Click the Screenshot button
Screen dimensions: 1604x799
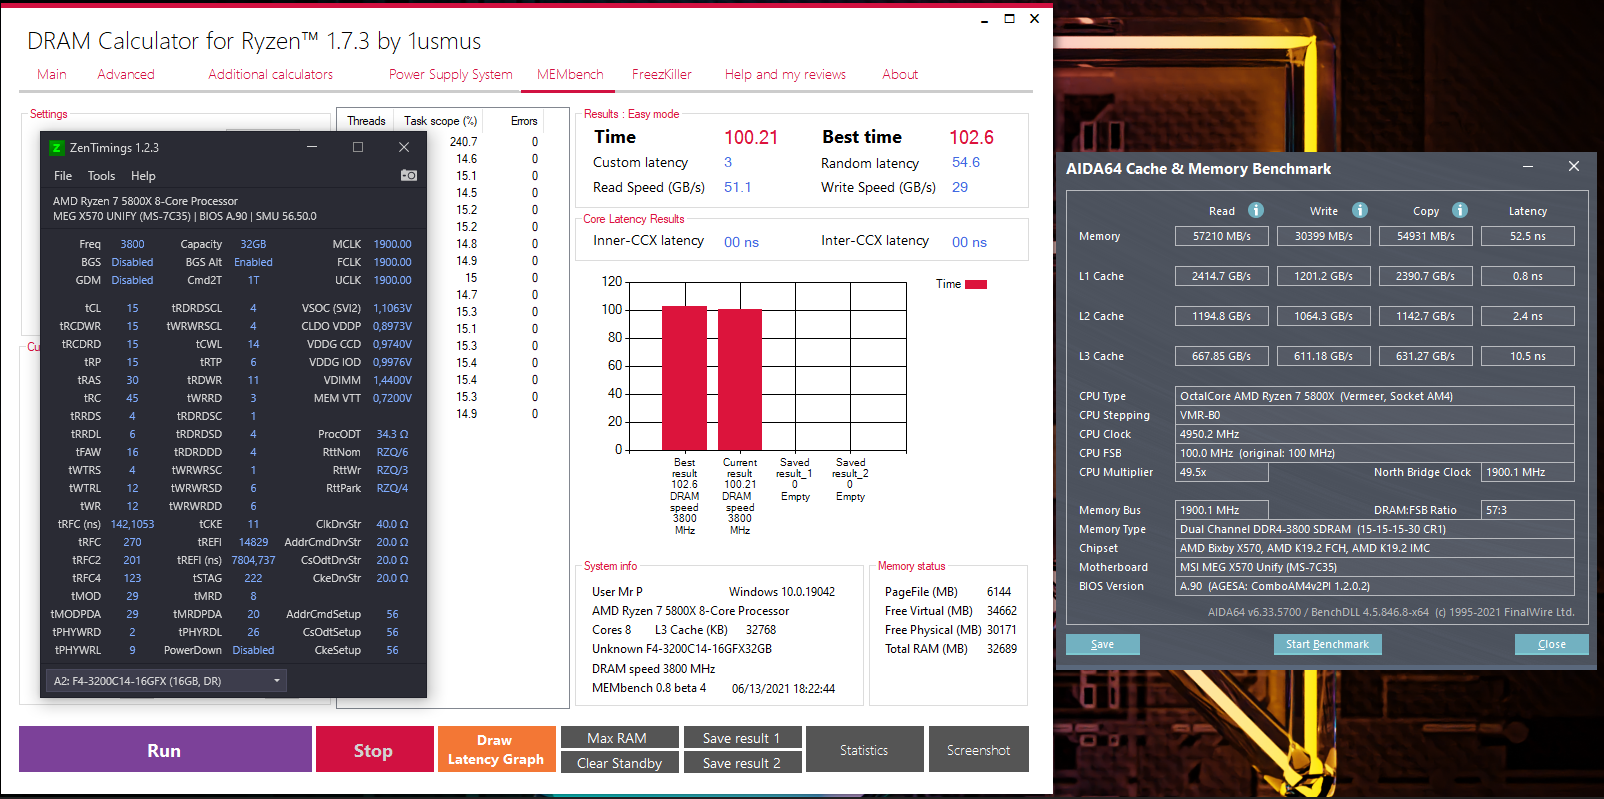coord(978,749)
